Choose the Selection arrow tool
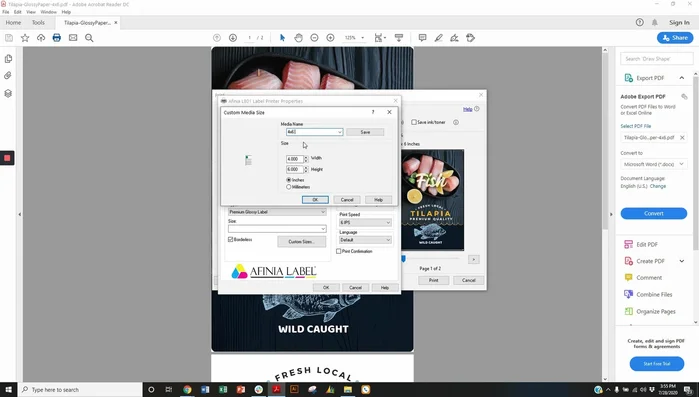Viewport: 699px width, 397px height. coord(282,38)
